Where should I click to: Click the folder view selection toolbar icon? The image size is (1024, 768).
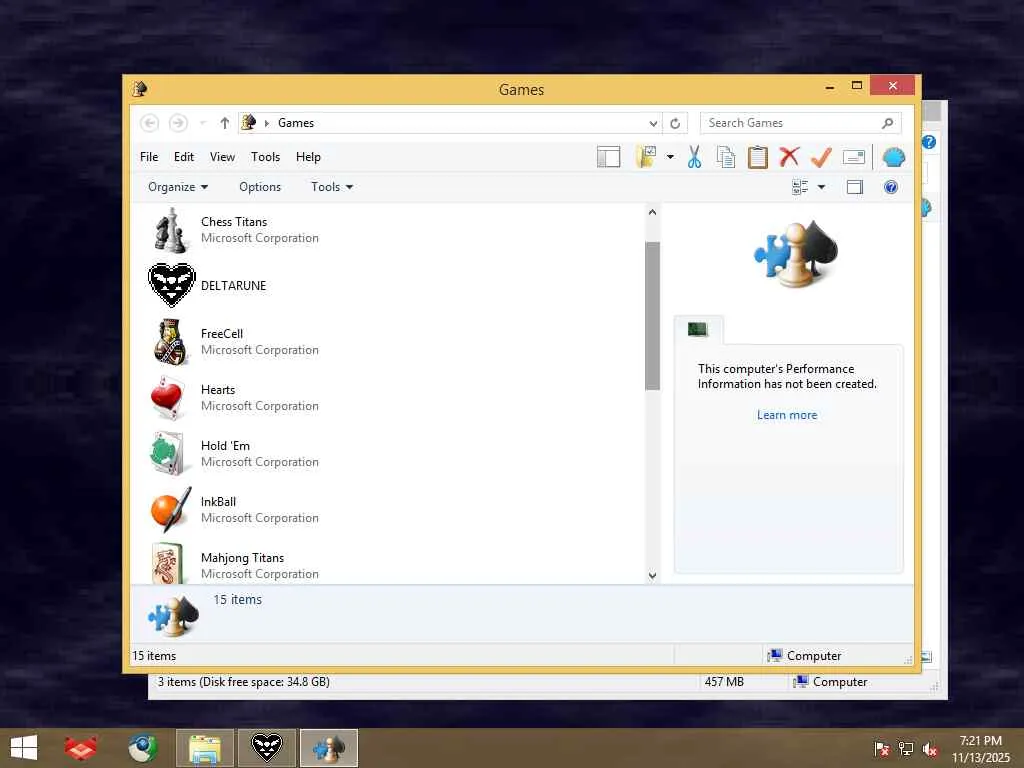click(646, 157)
